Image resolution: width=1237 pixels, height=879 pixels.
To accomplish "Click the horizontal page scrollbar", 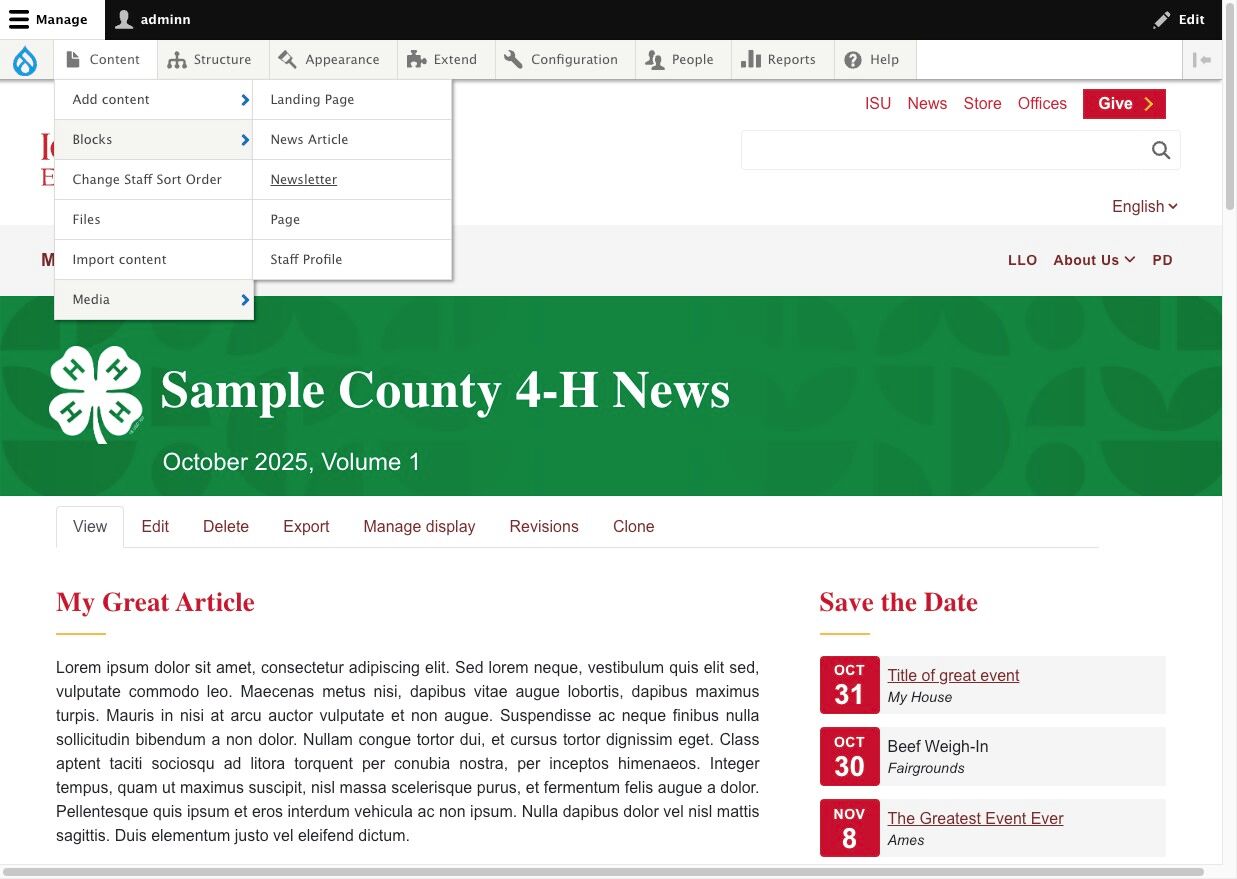I will (603, 872).
